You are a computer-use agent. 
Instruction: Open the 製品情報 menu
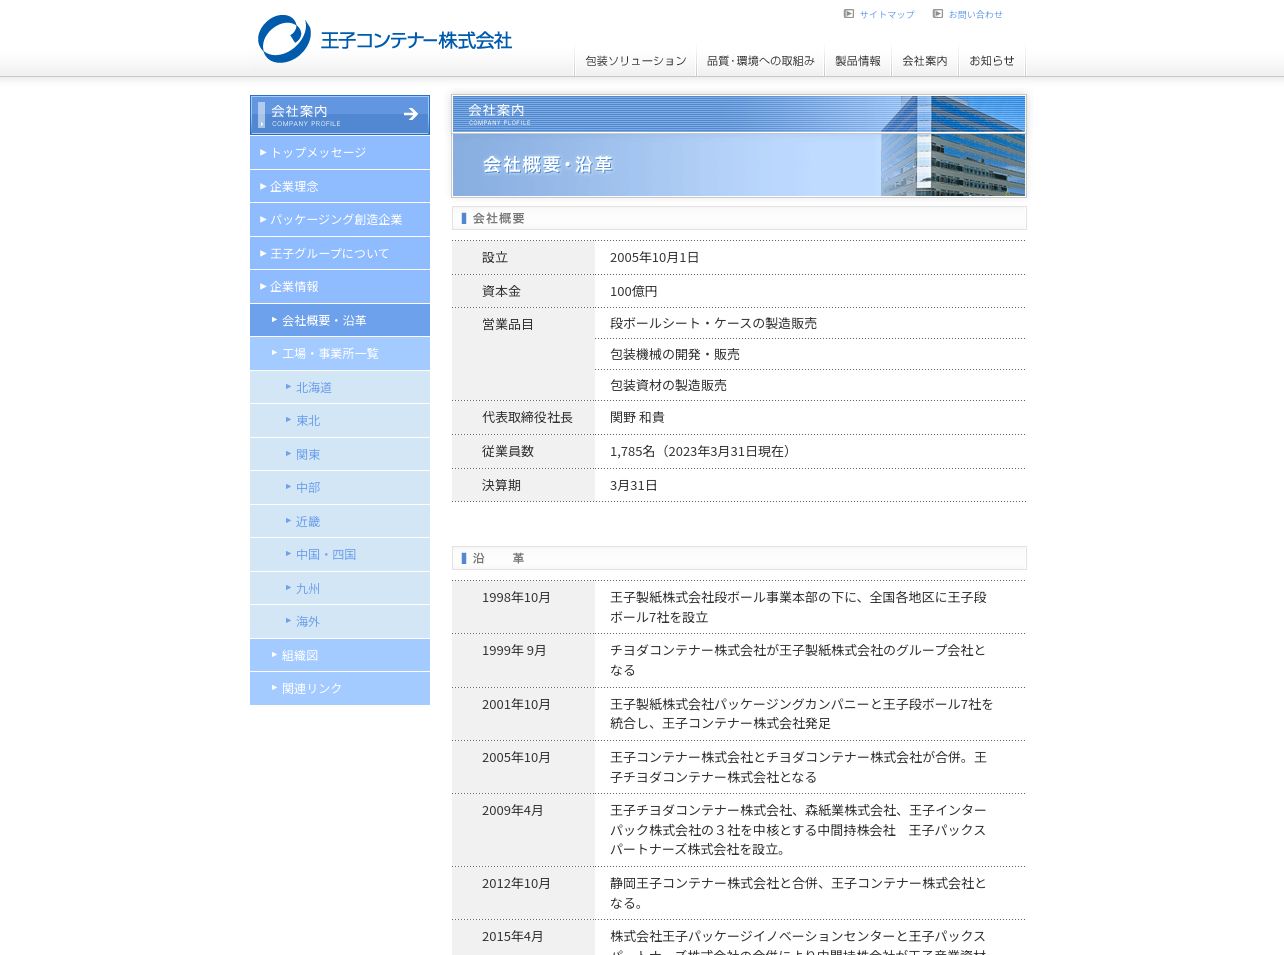tap(858, 61)
